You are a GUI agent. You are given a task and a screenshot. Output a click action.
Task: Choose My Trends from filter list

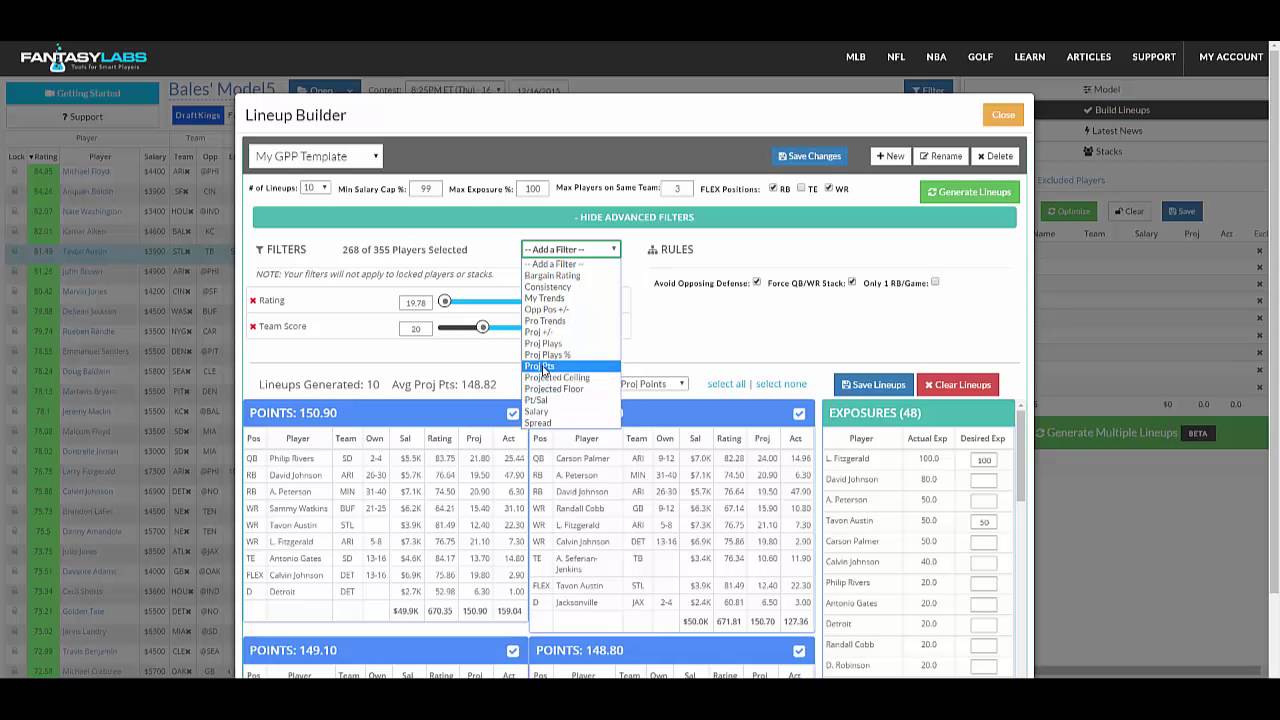pyautogui.click(x=544, y=298)
